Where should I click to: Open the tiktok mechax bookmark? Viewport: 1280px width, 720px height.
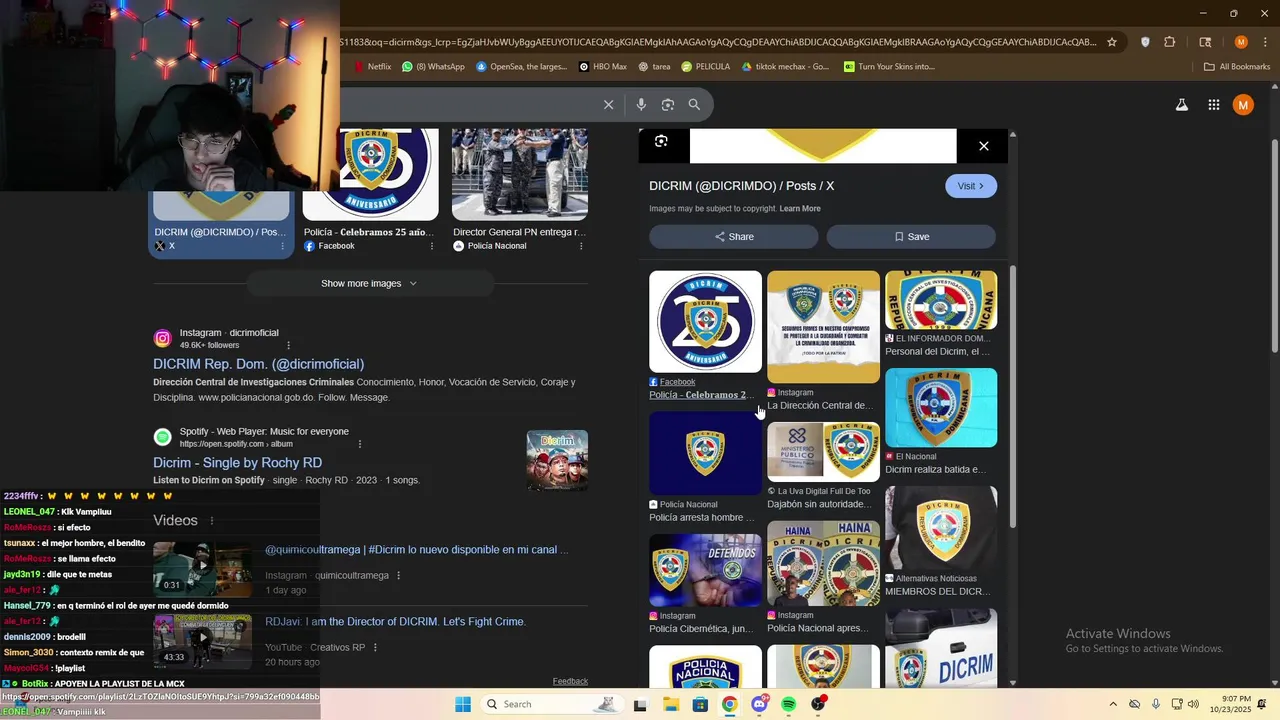click(785, 67)
